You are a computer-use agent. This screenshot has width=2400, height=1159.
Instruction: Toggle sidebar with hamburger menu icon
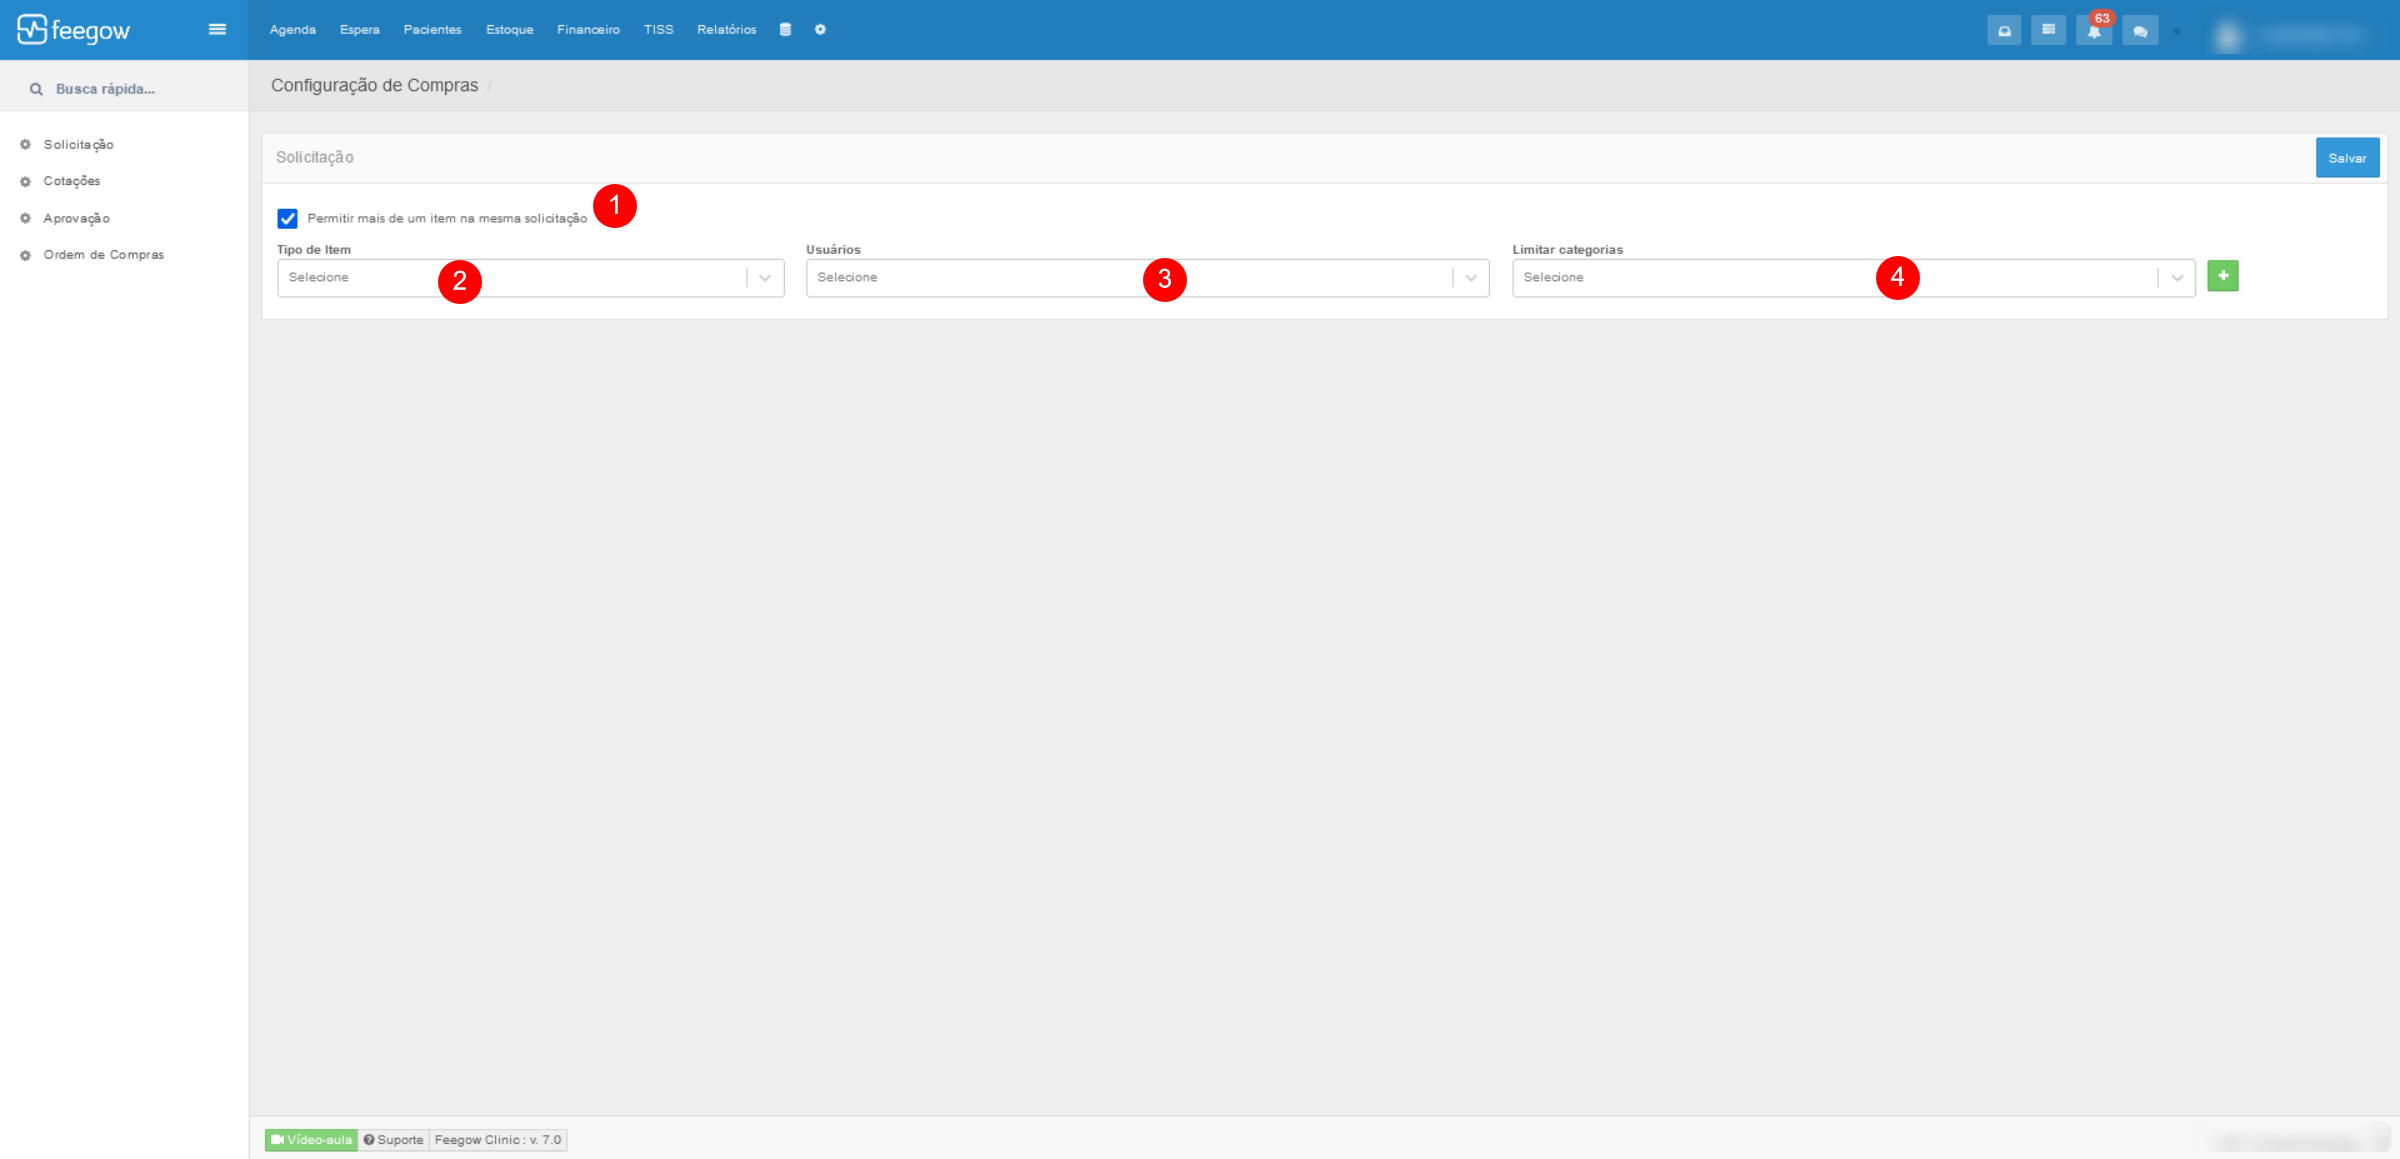coord(217,29)
